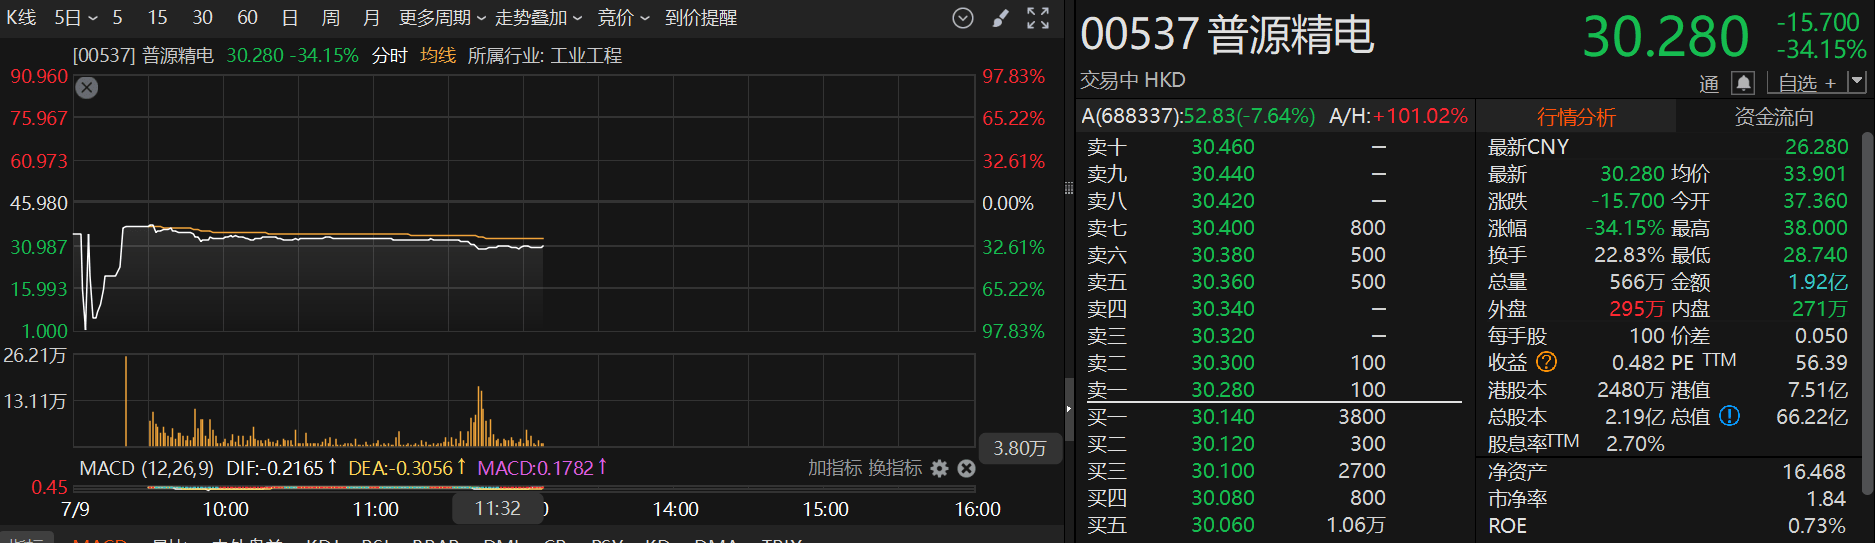Click the A(688337) A-share quote link
This screenshot has width=1875, height=543.
(x=1198, y=116)
